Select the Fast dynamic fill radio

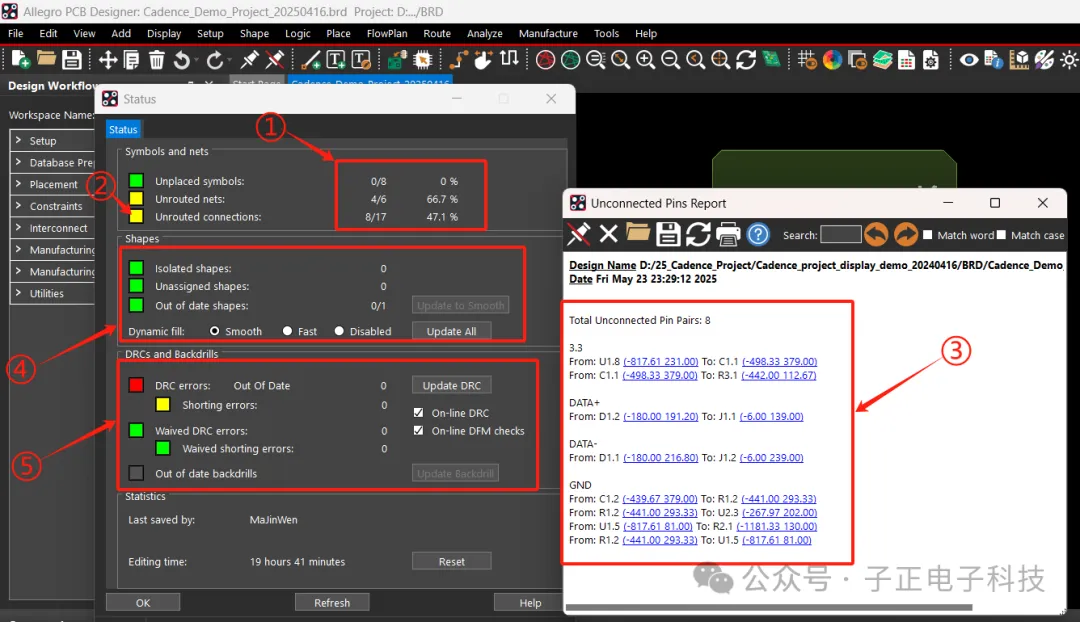(287, 331)
